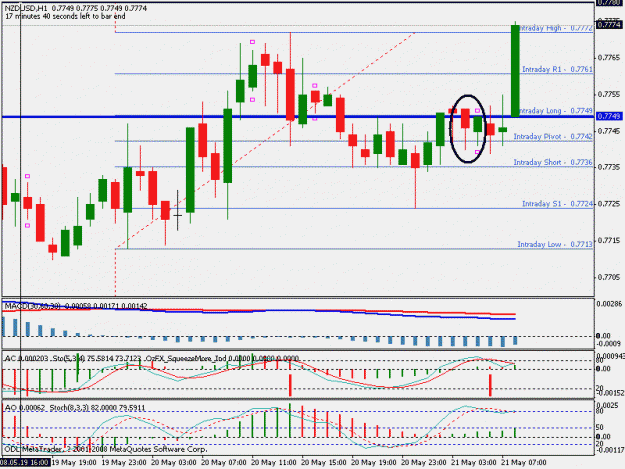Click the '20 May 03:00' time label
Screen dimensions: 625x469
tap(174, 463)
